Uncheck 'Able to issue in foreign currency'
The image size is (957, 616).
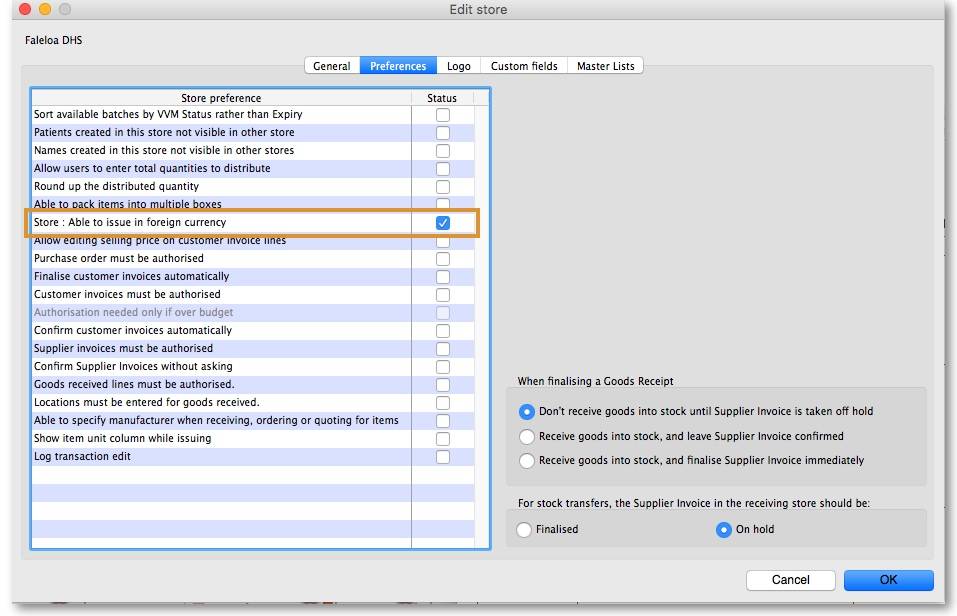[442, 223]
